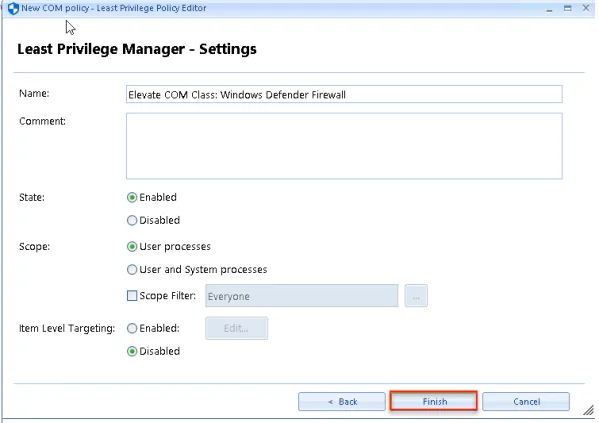
Task: Set State to Disabled
Action: (x=132, y=220)
